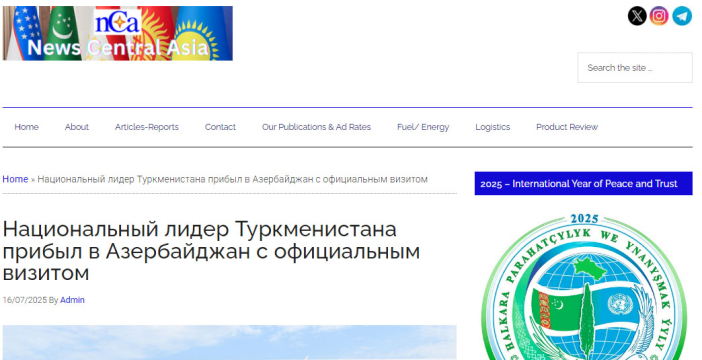
Task: Open the article's featured image
Action: coord(230,343)
